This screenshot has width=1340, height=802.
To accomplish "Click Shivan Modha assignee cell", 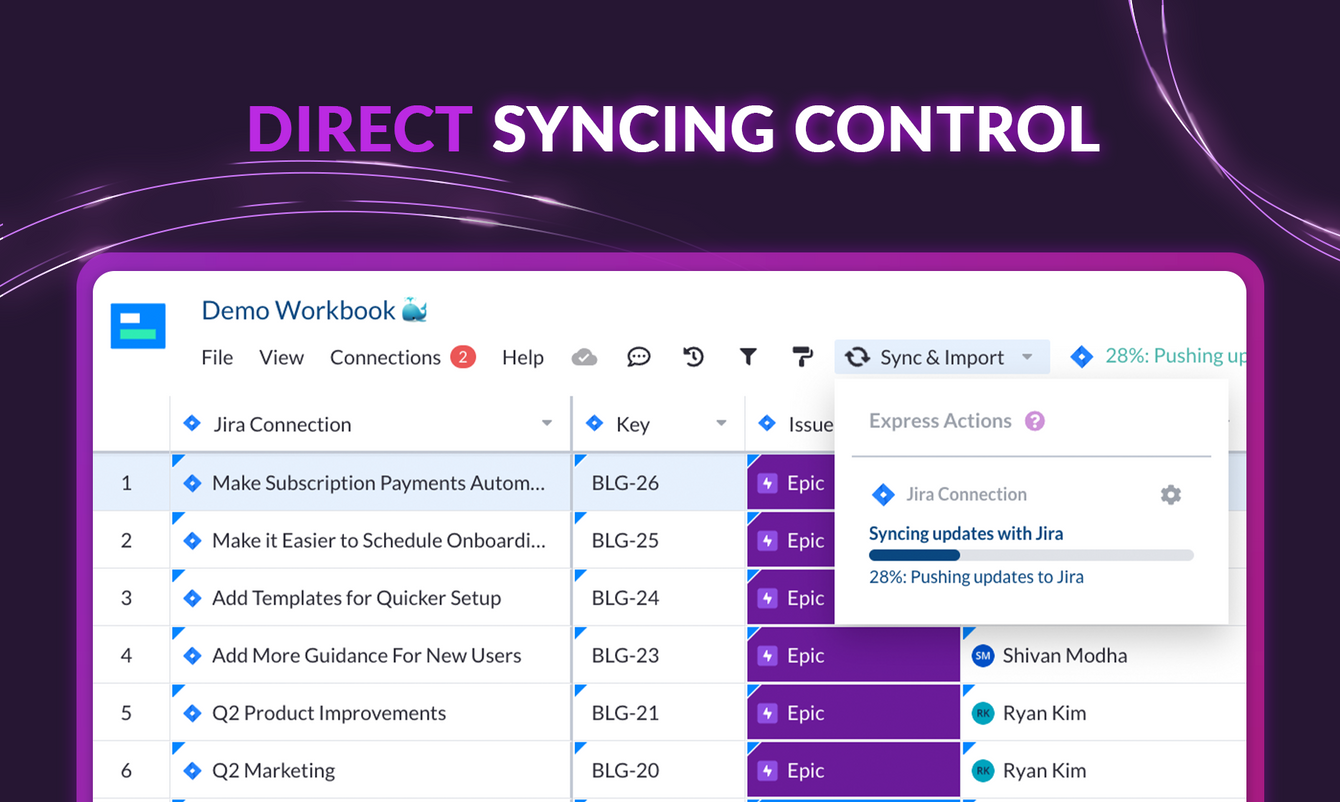I will (x=1104, y=656).
